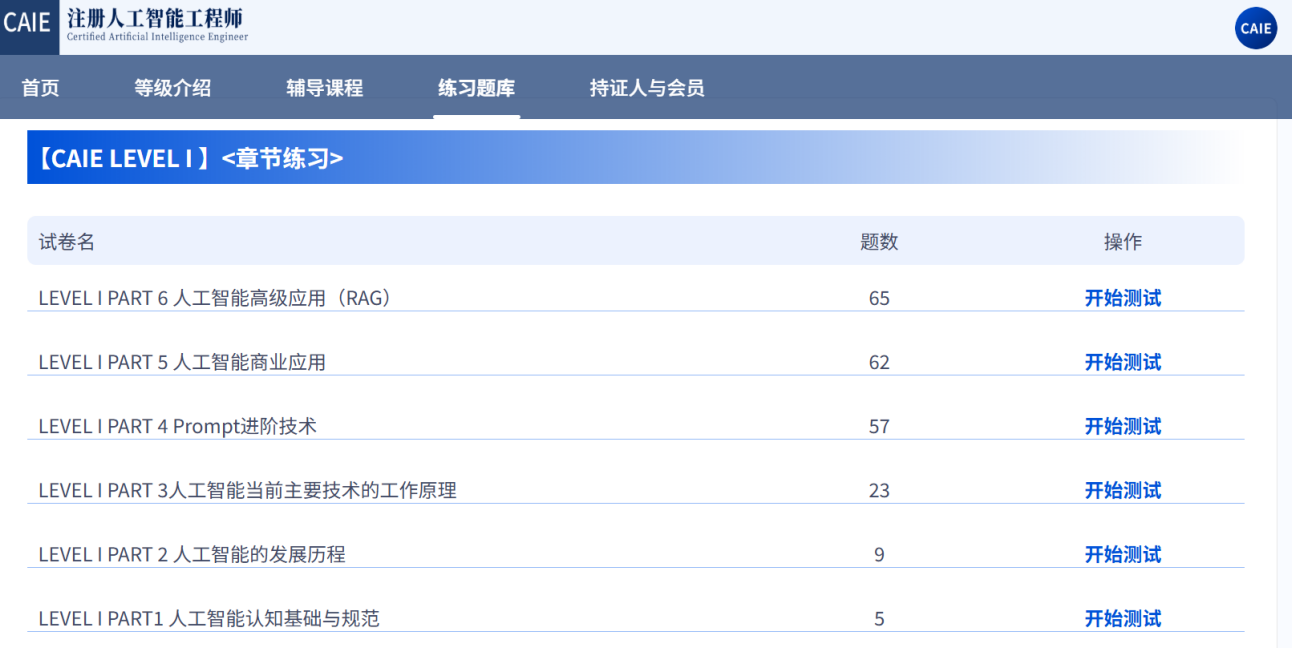Click the question count 65
Screen dimensions: 1292x648
pyautogui.click(x=879, y=298)
